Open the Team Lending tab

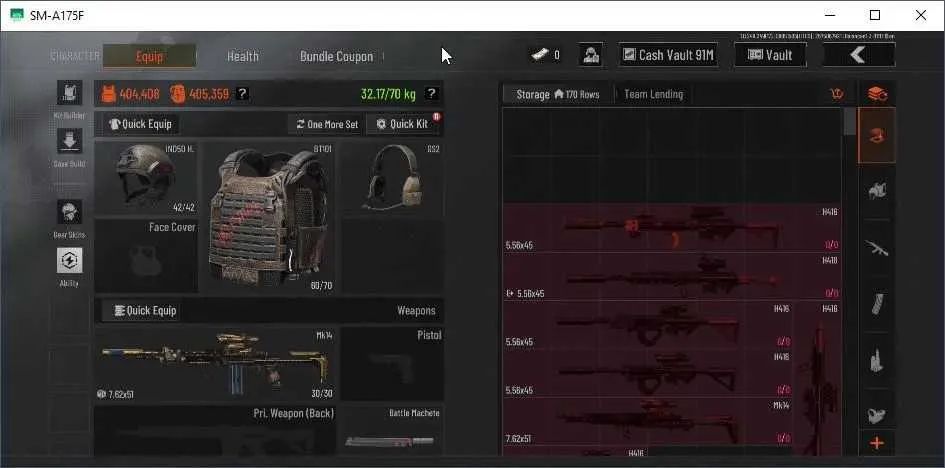pyautogui.click(x=653, y=95)
